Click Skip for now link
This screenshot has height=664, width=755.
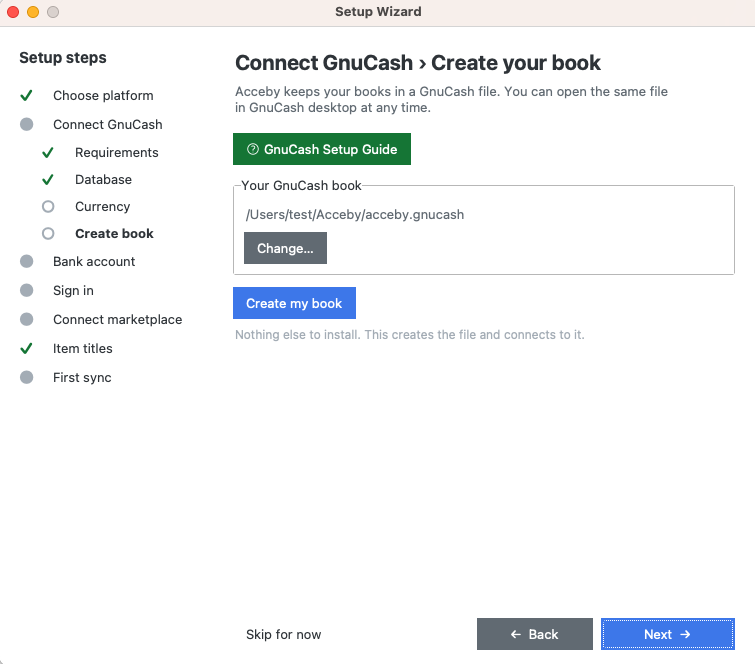(283, 634)
